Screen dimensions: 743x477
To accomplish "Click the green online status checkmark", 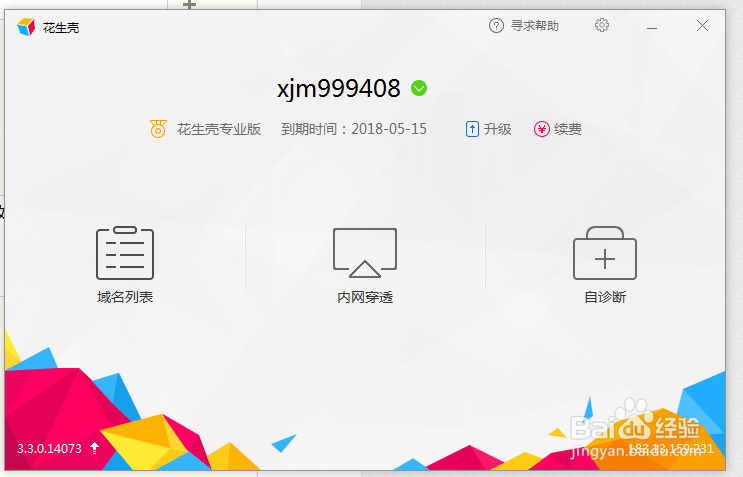I will click(419, 88).
